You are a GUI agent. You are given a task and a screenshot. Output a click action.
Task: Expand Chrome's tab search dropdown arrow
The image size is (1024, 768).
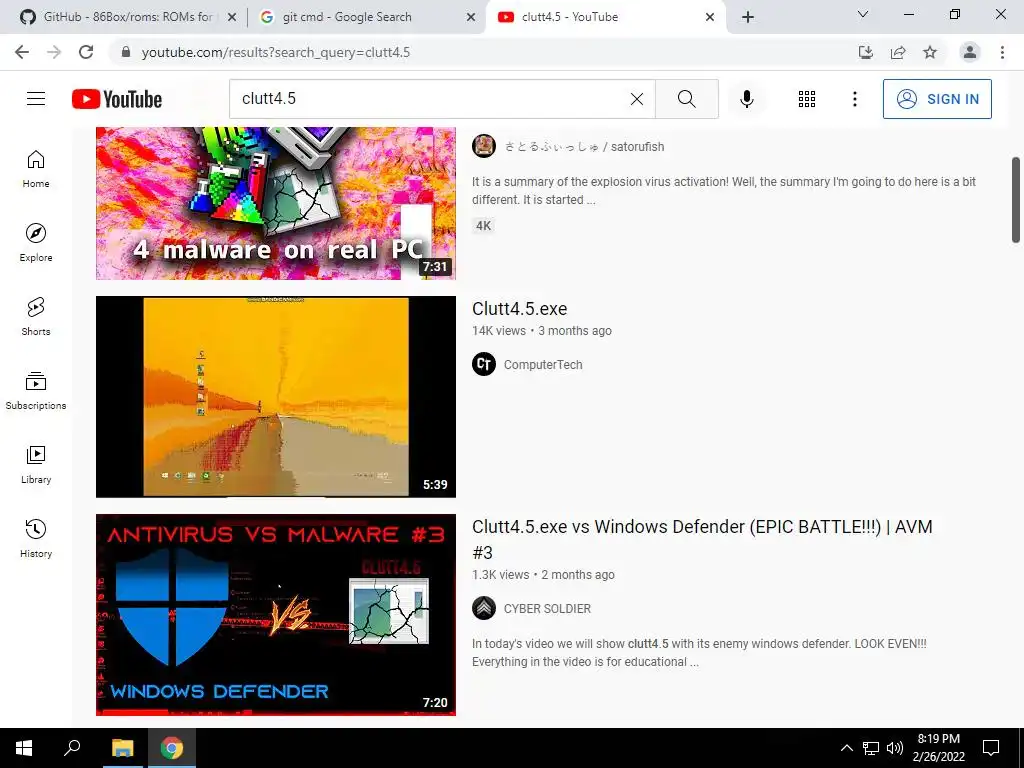[863, 14]
